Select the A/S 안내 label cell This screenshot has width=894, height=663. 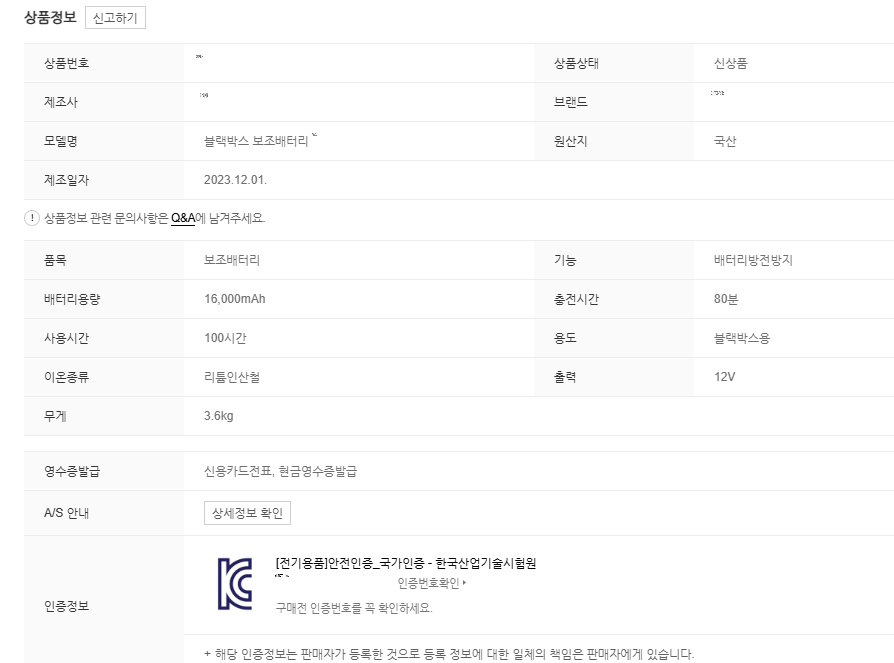pyautogui.click(x=104, y=513)
